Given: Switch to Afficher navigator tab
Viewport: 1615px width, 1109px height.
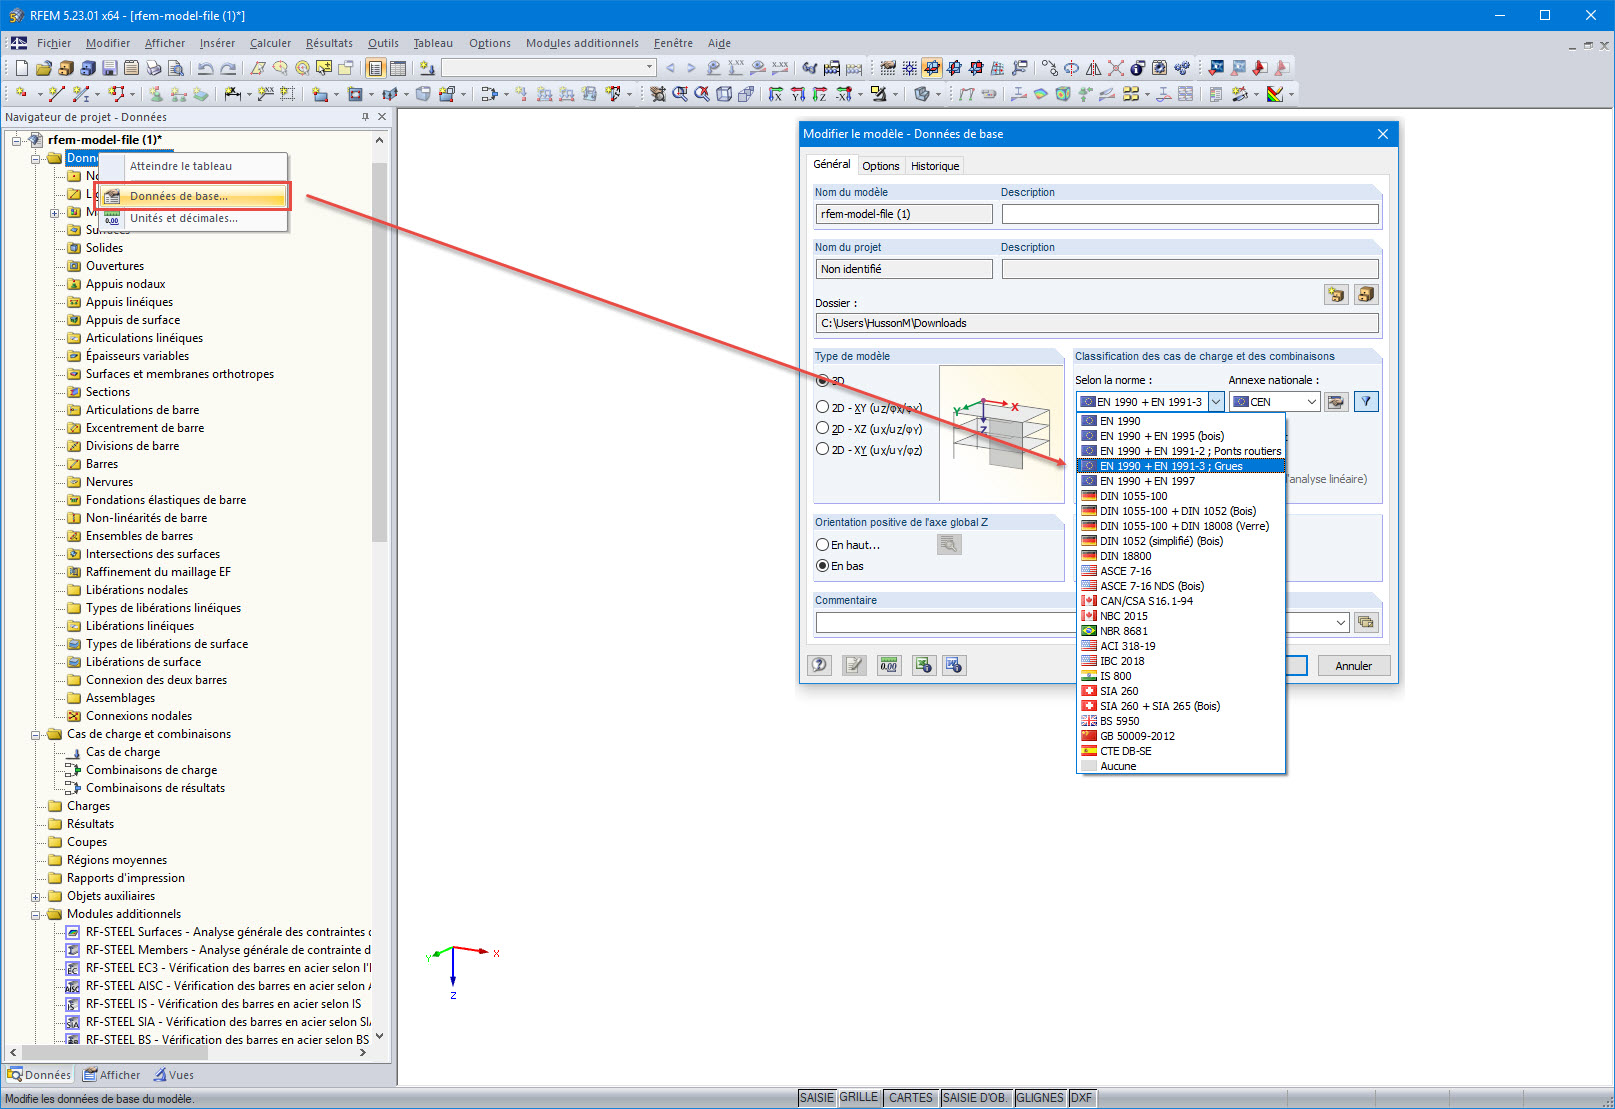Looking at the screenshot, I should tap(112, 1075).
